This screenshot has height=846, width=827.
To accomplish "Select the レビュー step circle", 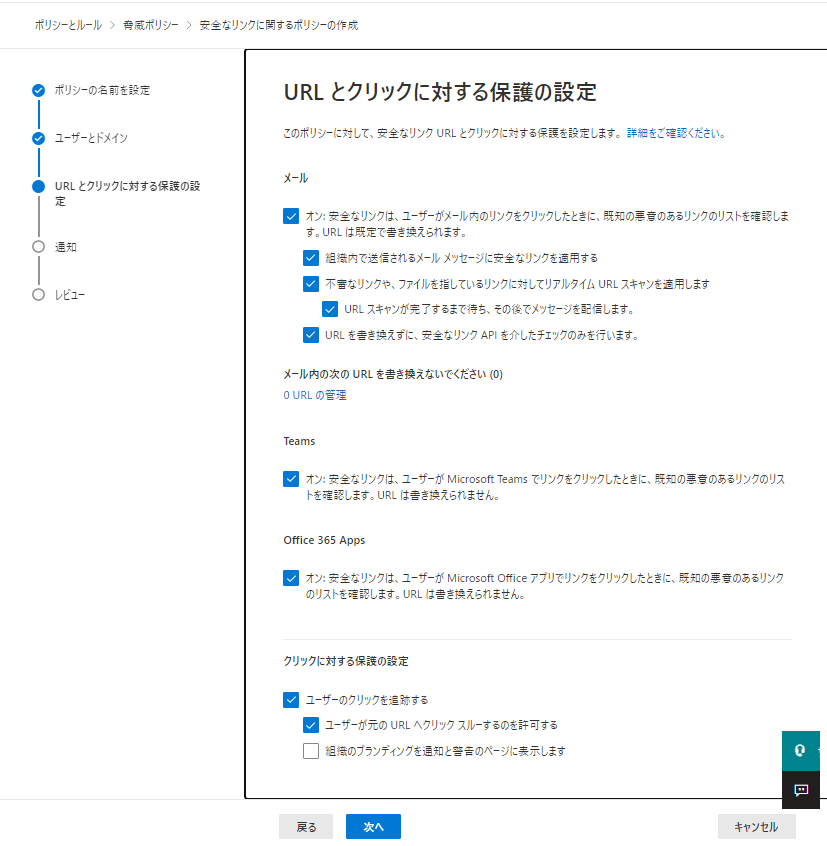I will (38, 294).
